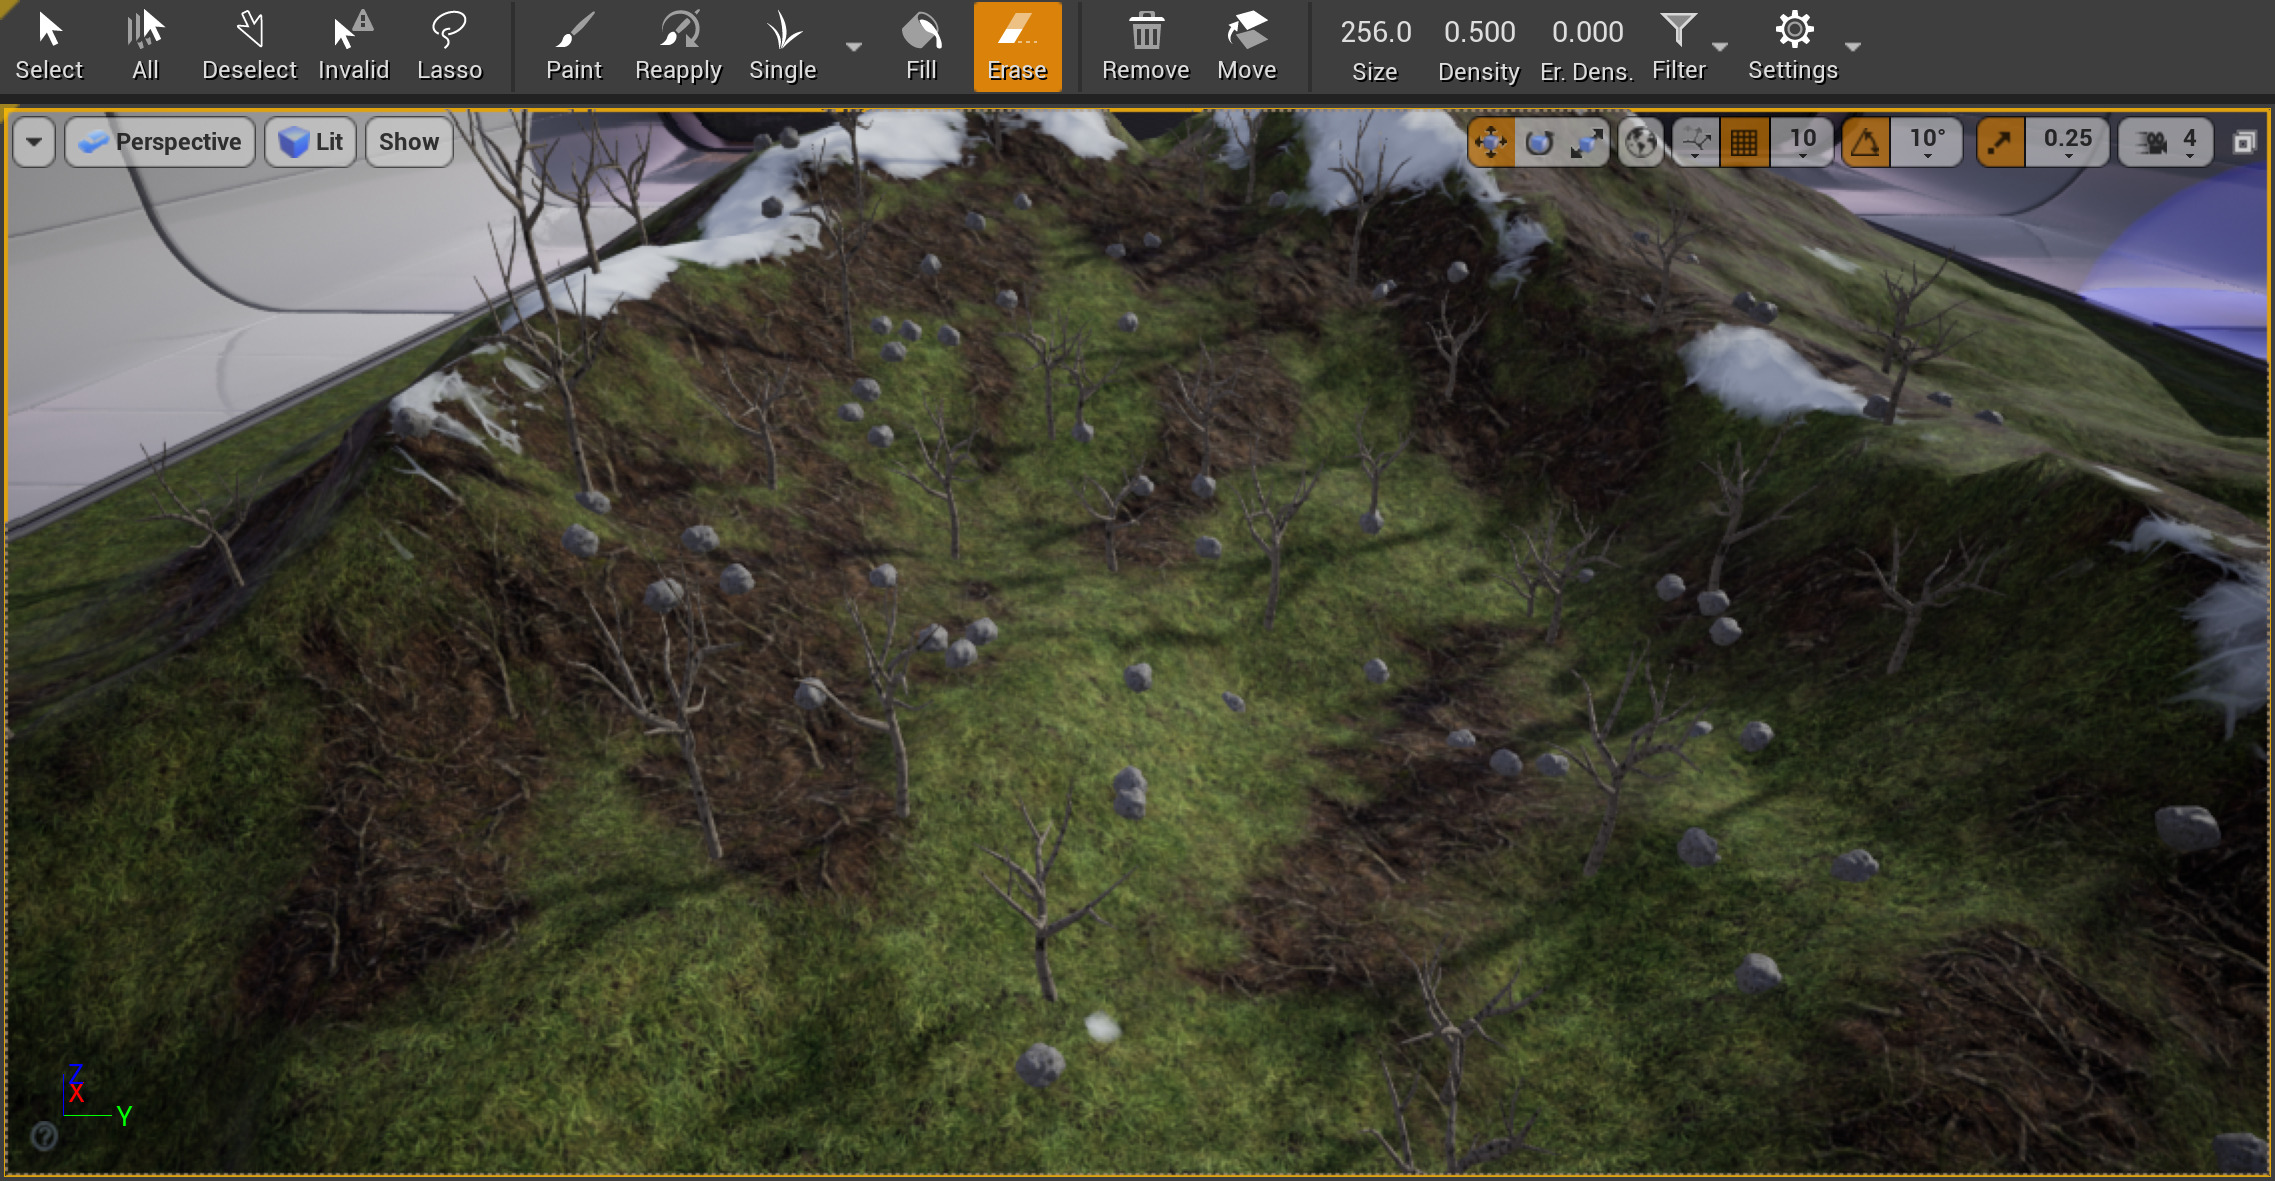Screen dimensions: 2275x1181
Task: Switch to scale transform gizmo
Action: point(1587,142)
